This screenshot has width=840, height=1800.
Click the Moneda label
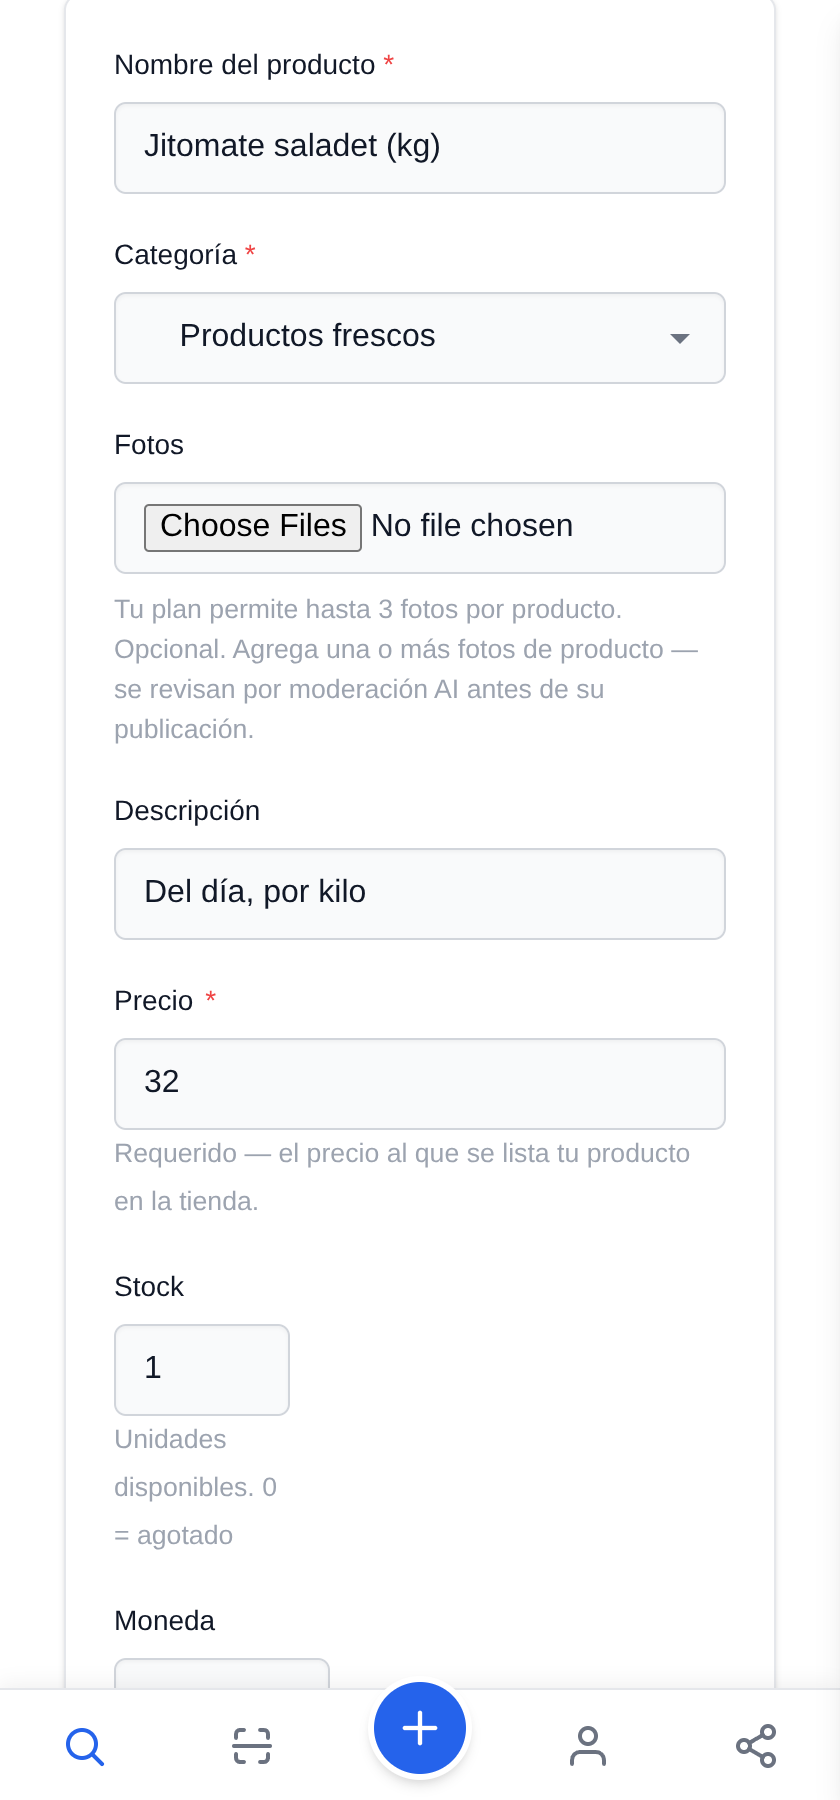pyautogui.click(x=165, y=1621)
